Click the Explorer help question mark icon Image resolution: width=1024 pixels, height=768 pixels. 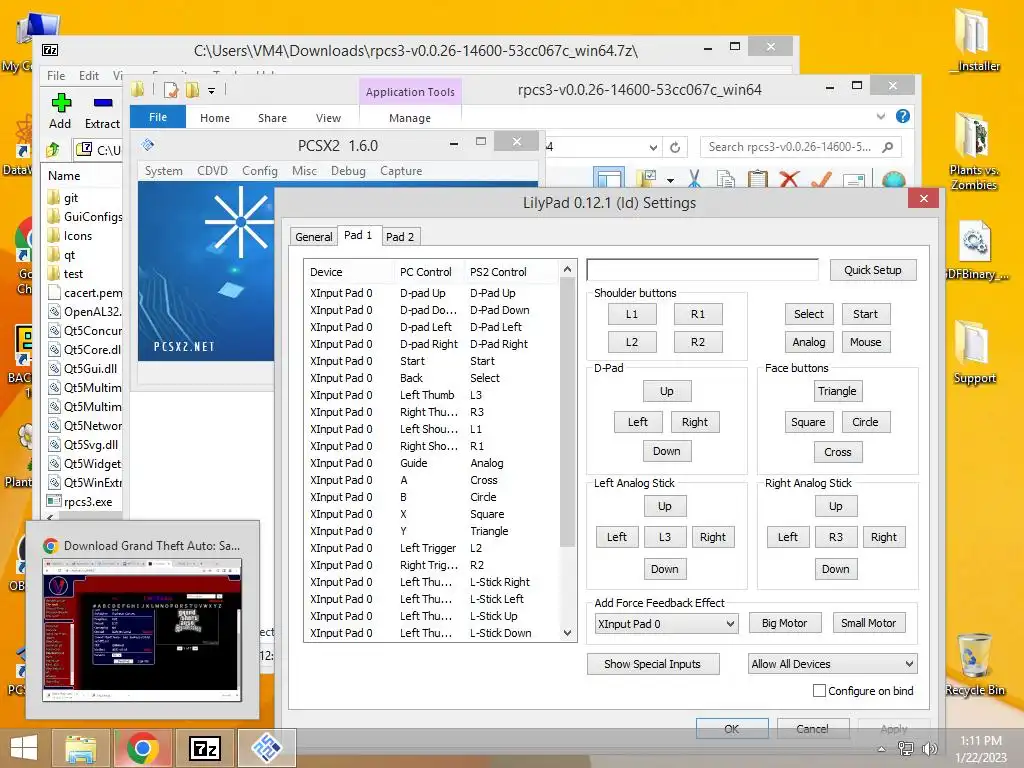(x=903, y=116)
